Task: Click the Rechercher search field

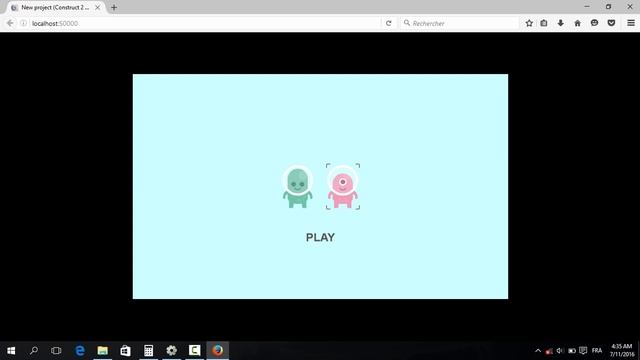Action: [x=459, y=23]
